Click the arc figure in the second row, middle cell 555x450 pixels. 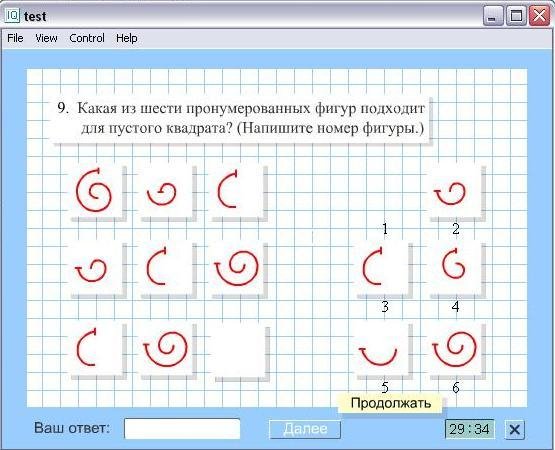(166, 269)
